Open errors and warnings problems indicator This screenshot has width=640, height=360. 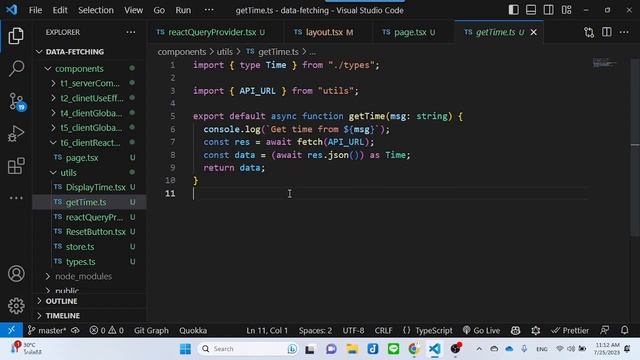(107, 330)
